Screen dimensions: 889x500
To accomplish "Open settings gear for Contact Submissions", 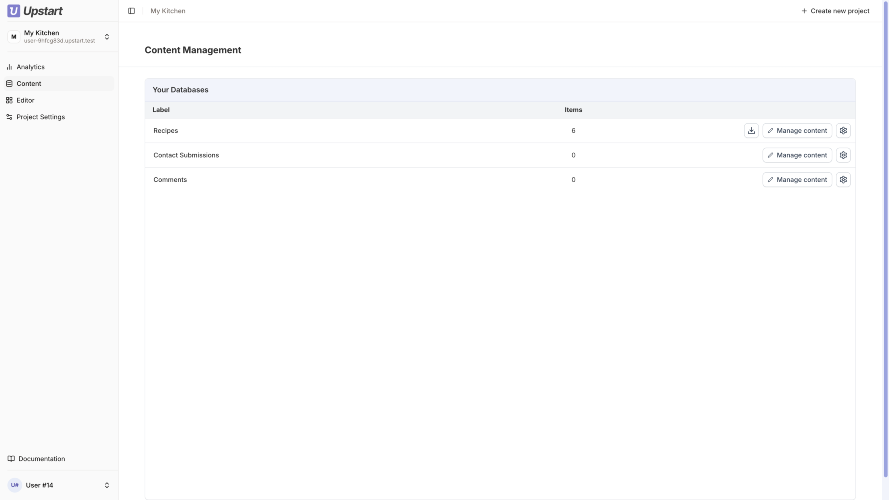I will (843, 155).
